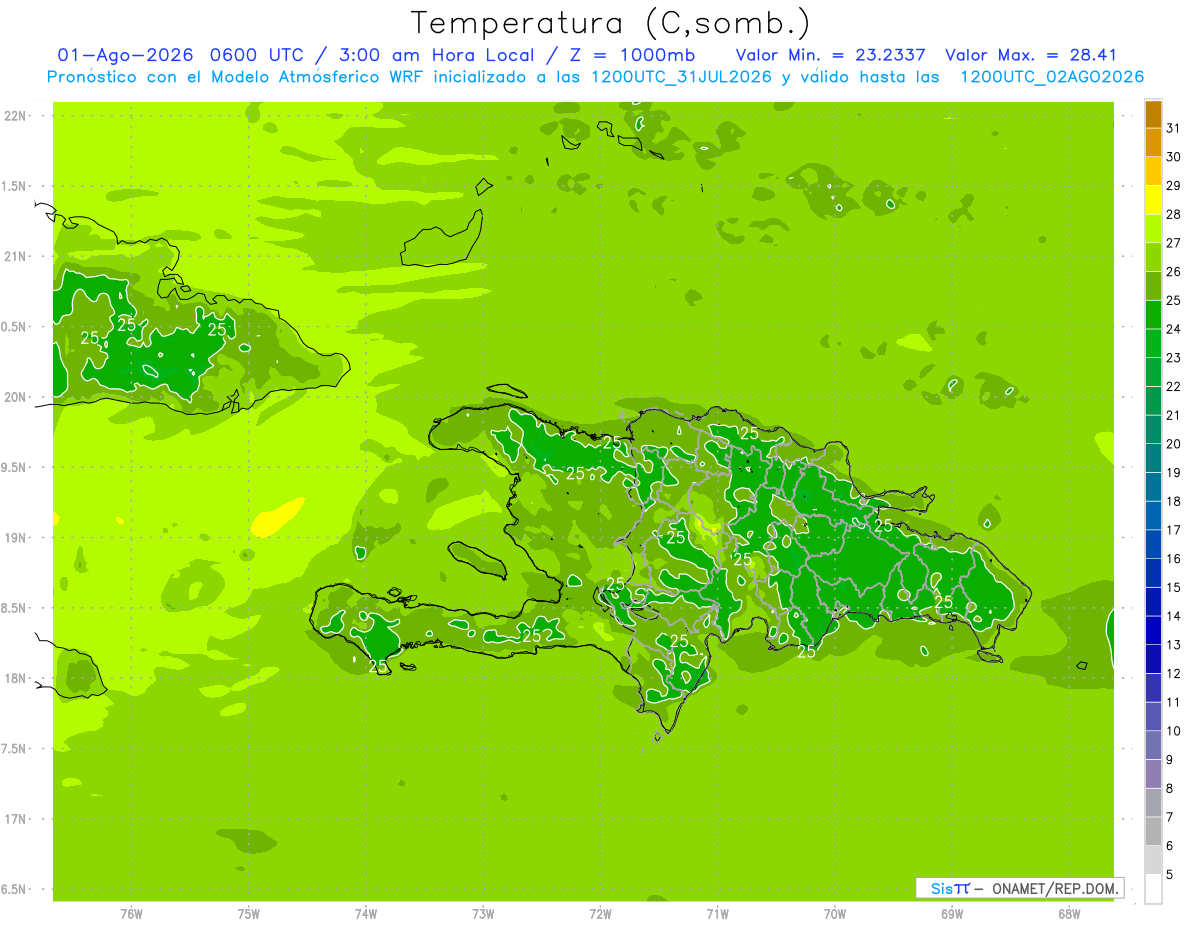Click the legend scale value 5
Screen dimensions: 1200x927
(1170, 875)
